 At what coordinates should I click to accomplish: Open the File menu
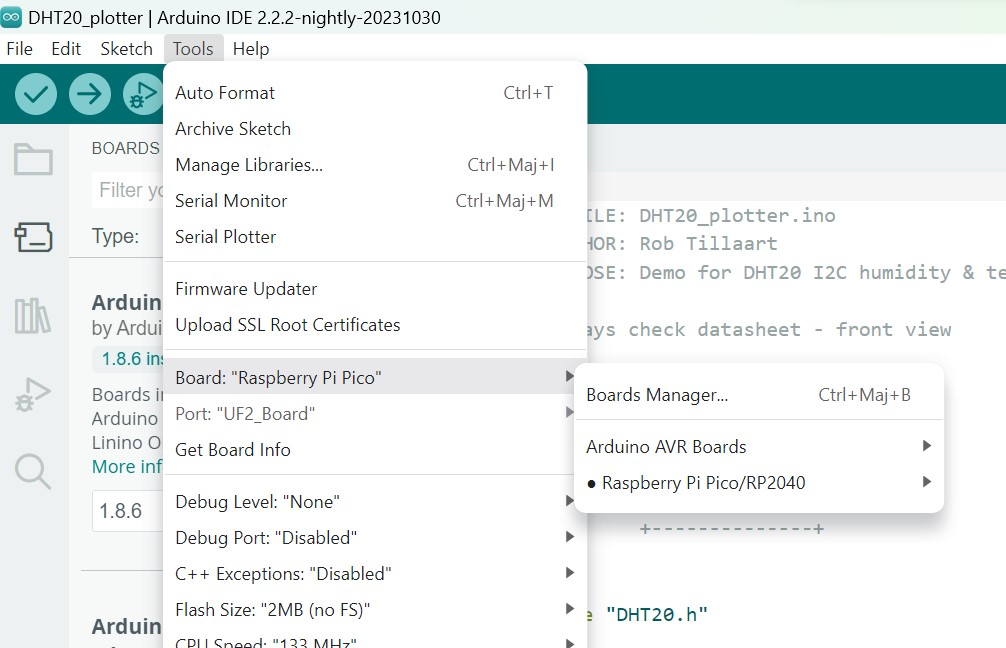19,49
